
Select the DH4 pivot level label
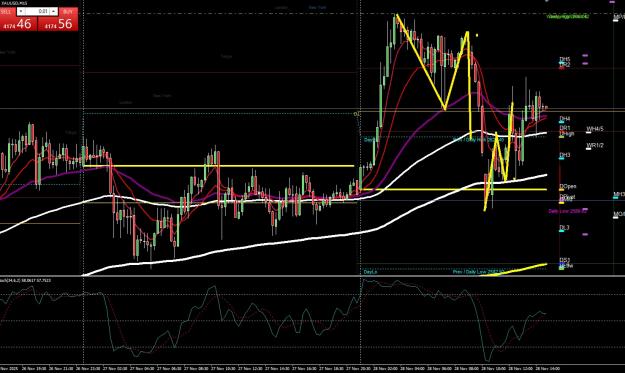point(565,119)
